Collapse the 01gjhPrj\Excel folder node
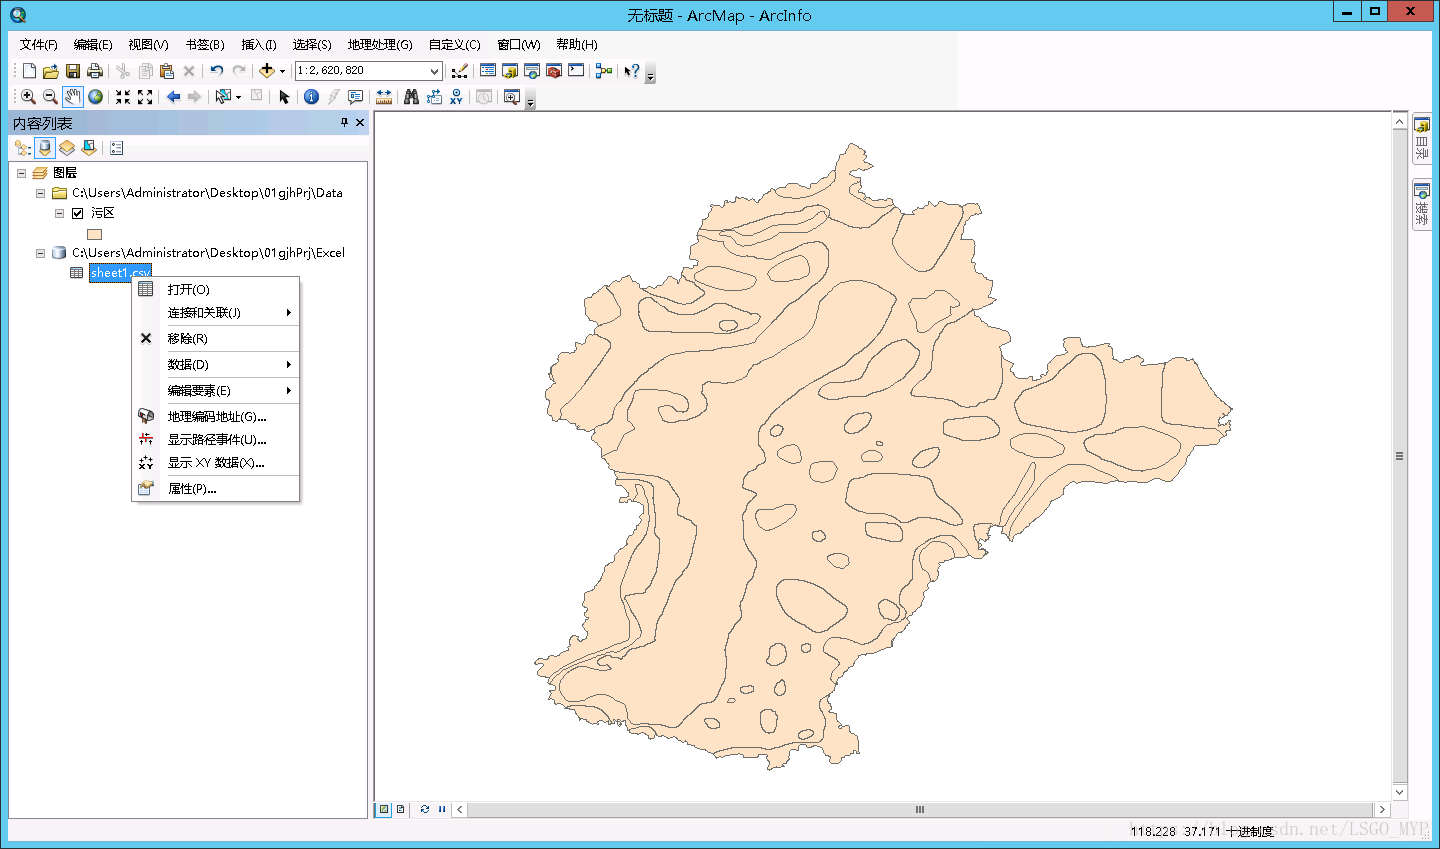1440x849 pixels. [40, 253]
